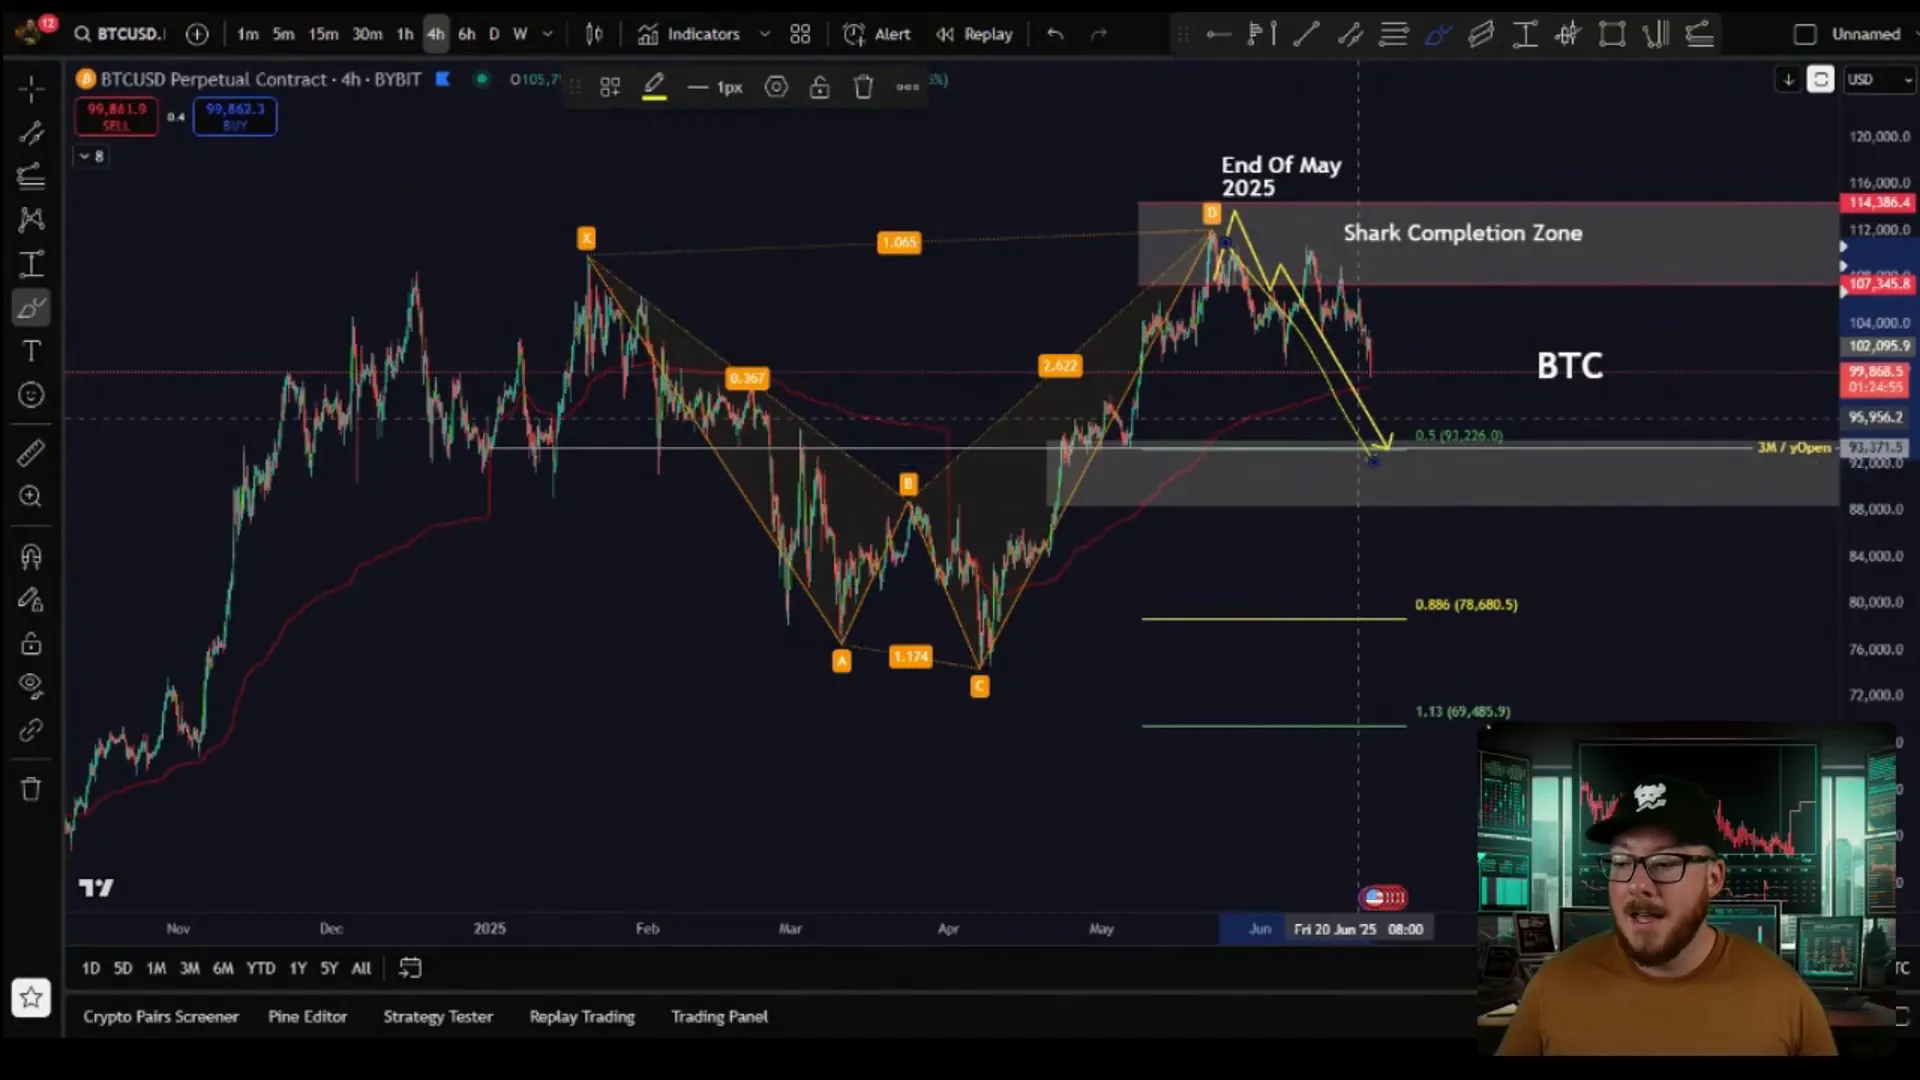Viewport: 1920px width, 1080px height.
Task: Open Gann and Fibonacci tools group
Action: [x=31, y=176]
